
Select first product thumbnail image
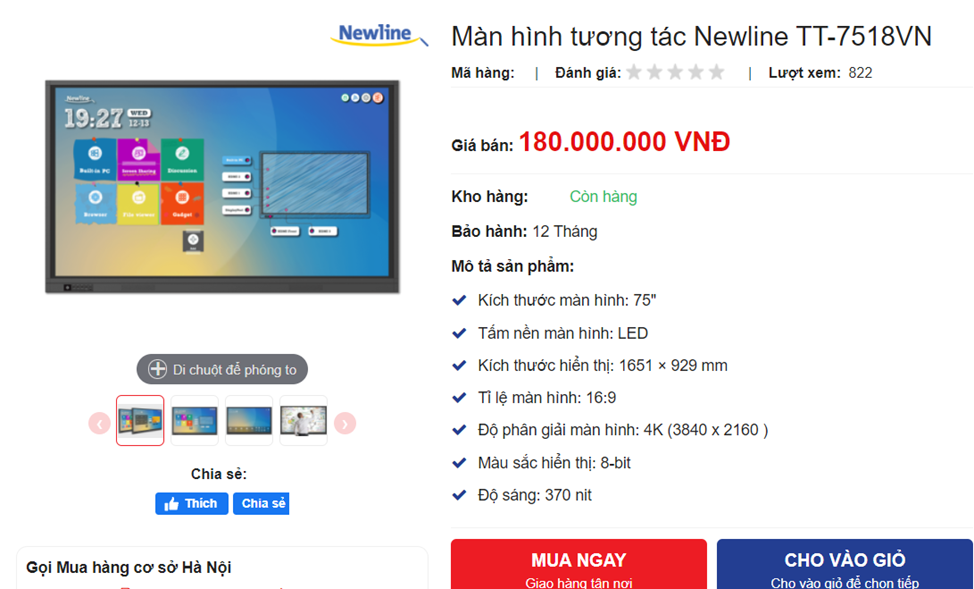(140, 421)
